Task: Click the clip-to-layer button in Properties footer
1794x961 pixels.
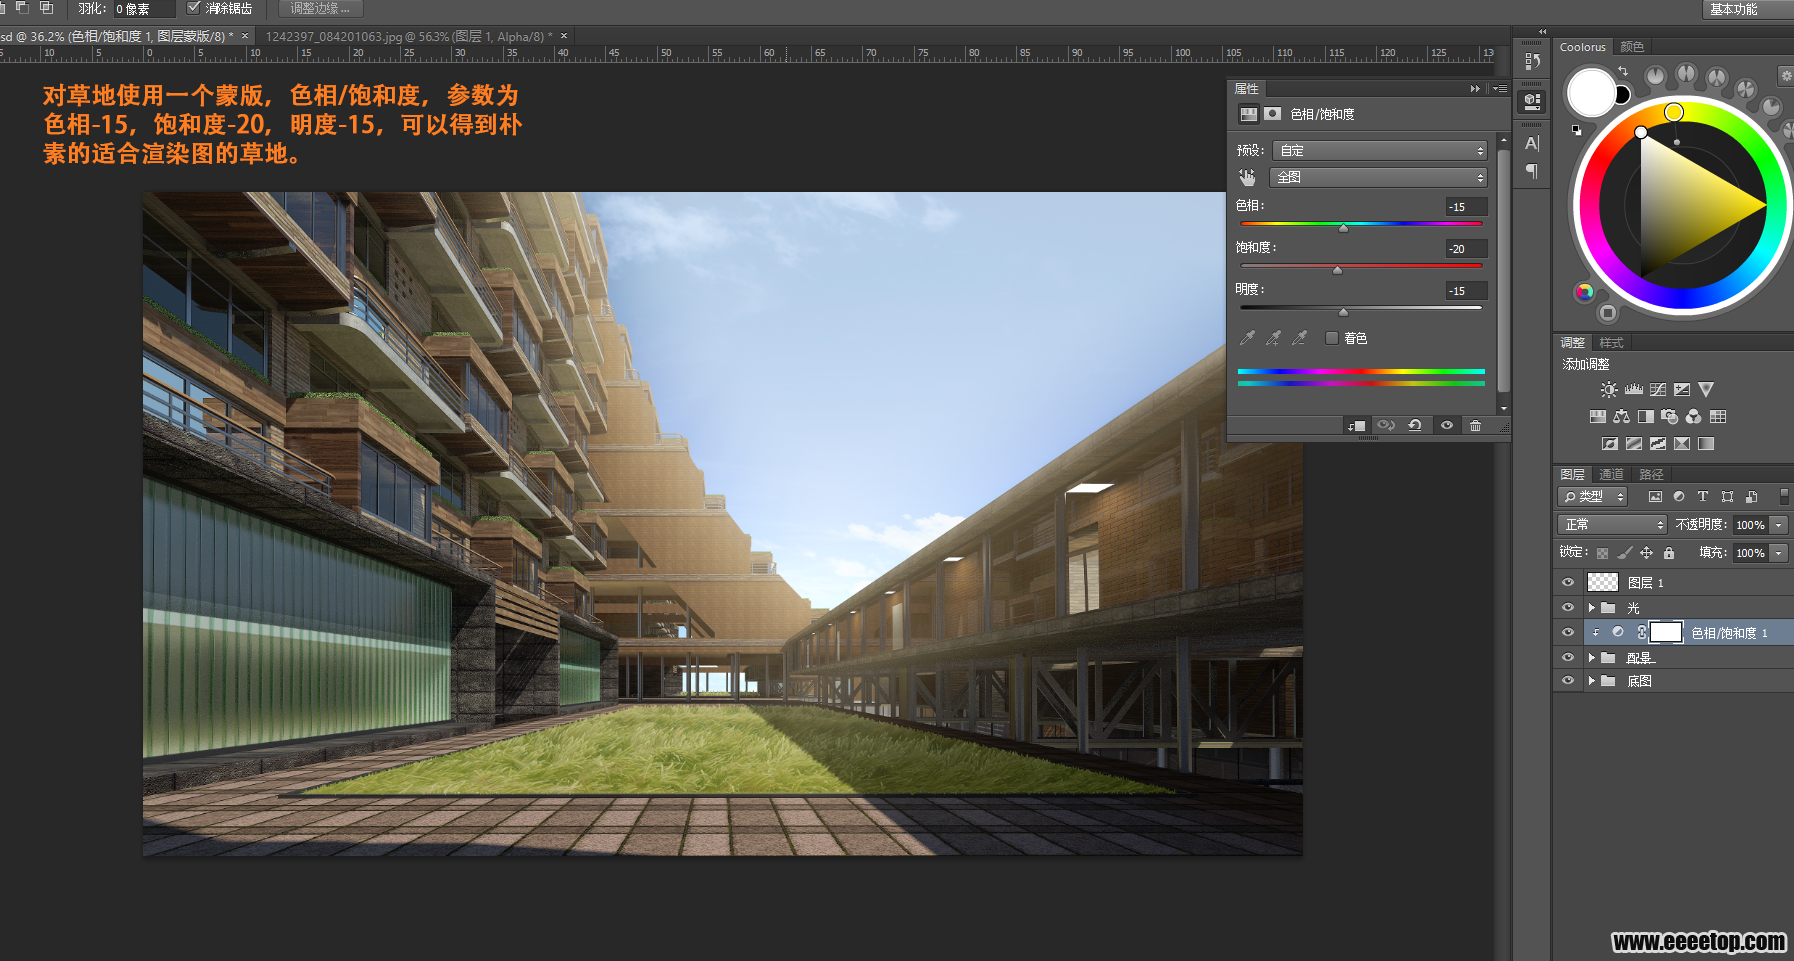Action: (x=1356, y=426)
